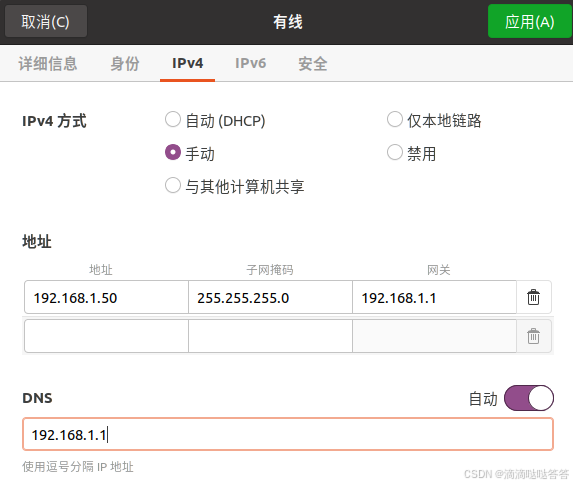573x485 pixels.
Task: Click the DNS server input field
Action: point(288,434)
